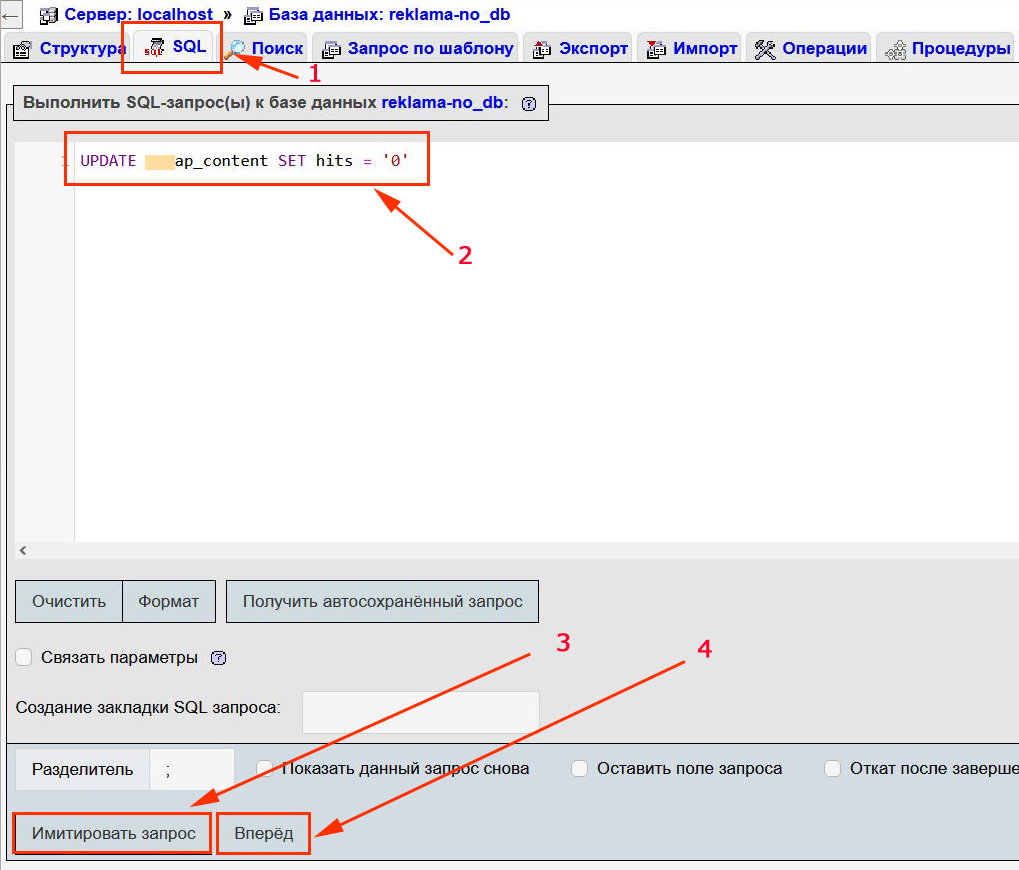Click the Search magnifier icon
The width and height of the screenshot is (1019, 870).
(x=236, y=48)
